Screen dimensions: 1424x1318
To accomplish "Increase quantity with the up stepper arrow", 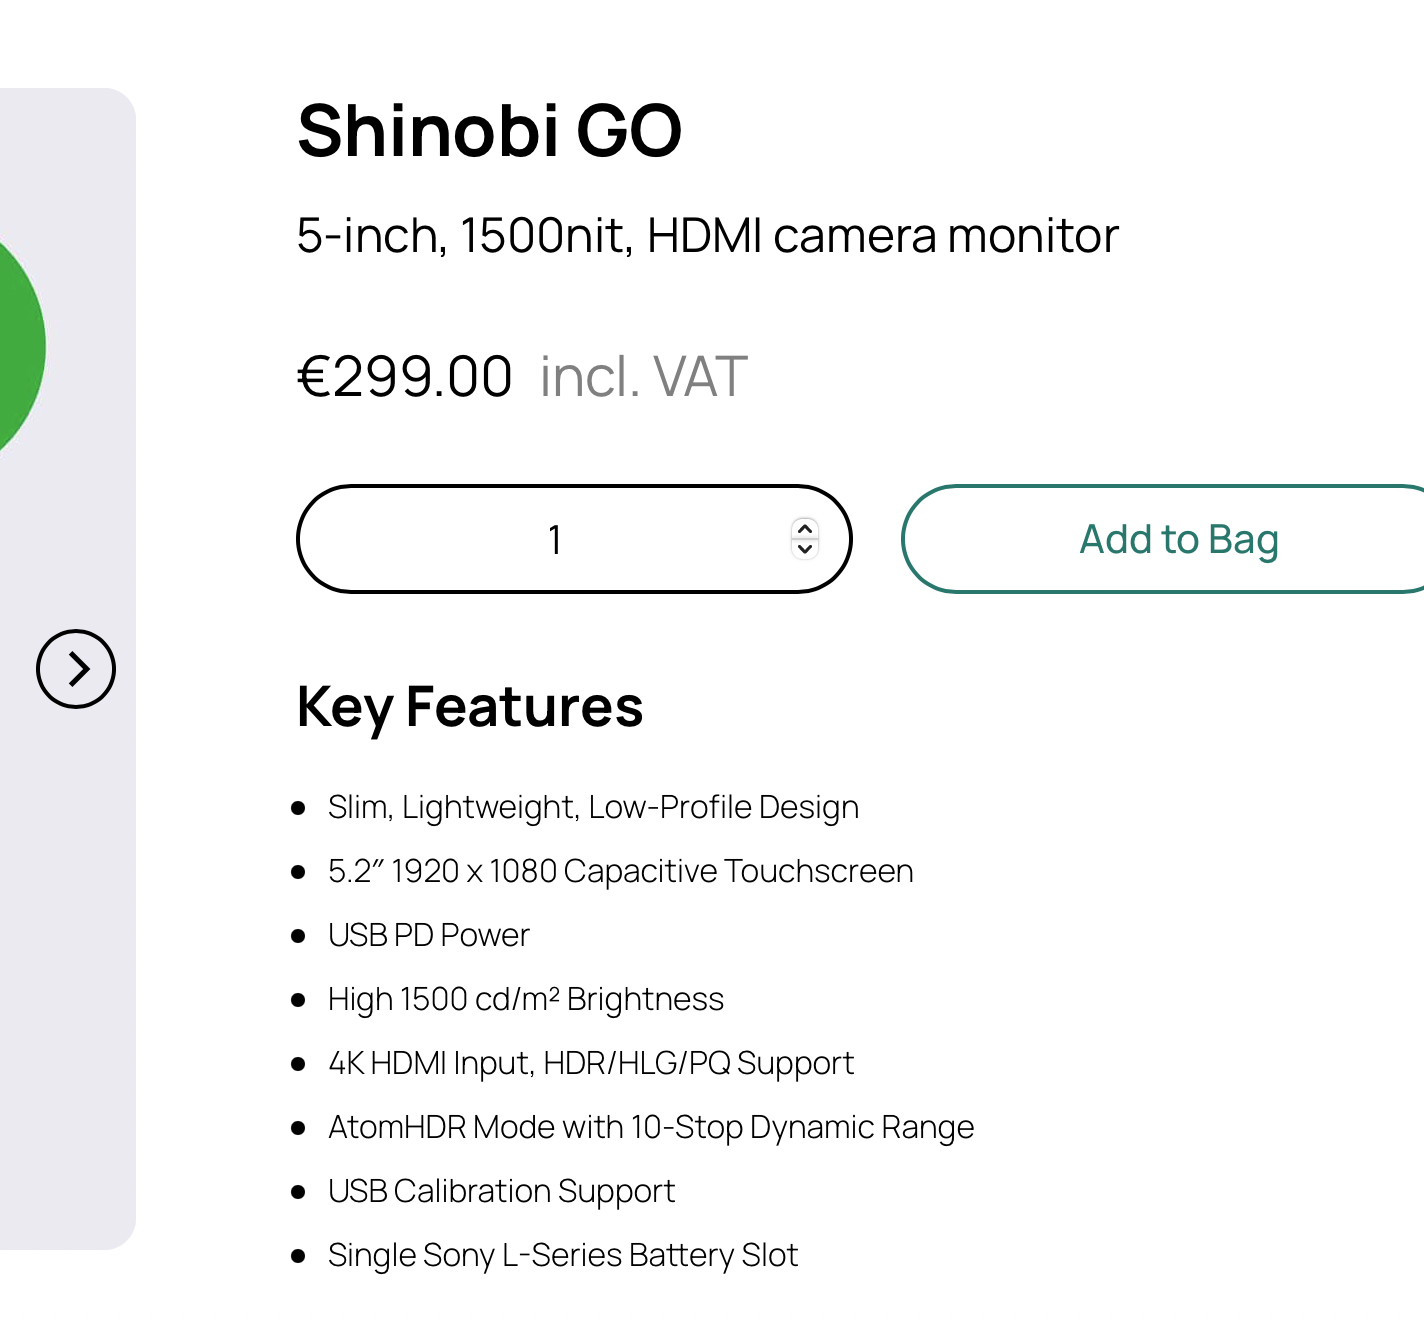I will coord(805,529).
